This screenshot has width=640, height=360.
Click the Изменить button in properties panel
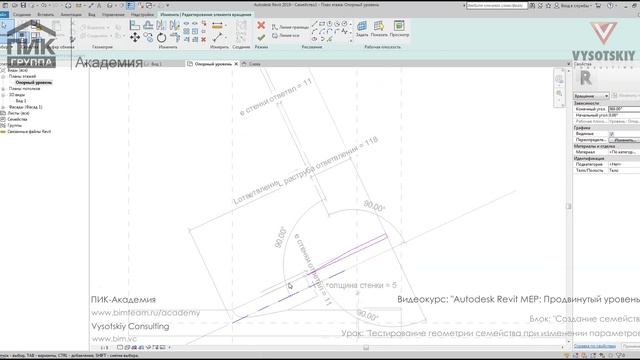coord(624,140)
